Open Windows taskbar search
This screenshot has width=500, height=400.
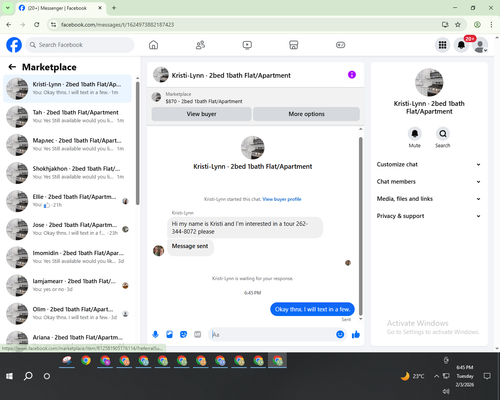[x=28, y=376]
